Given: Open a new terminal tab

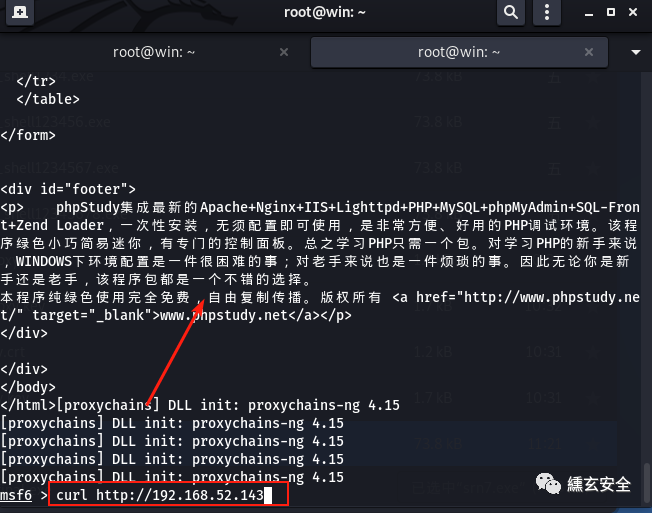Looking at the screenshot, I should pyautogui.click(x=20, y=12).
